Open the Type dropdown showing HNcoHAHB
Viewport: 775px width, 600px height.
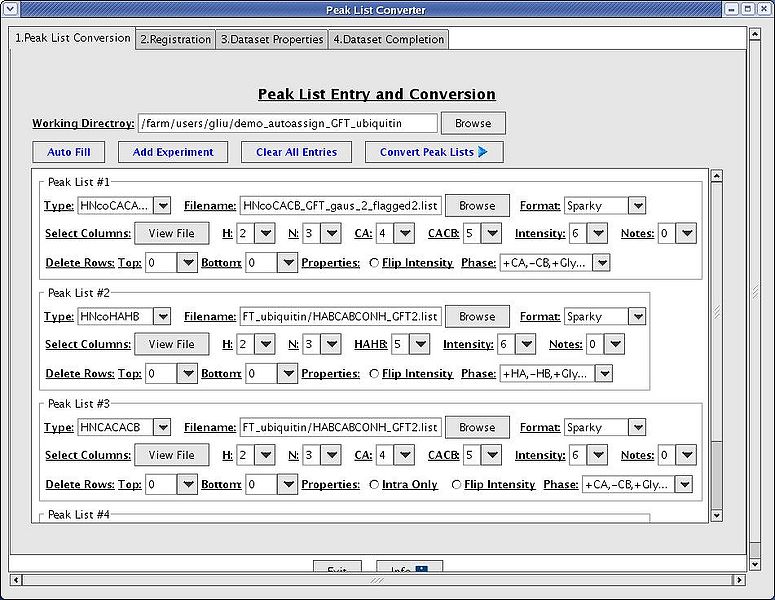point(124,317)
